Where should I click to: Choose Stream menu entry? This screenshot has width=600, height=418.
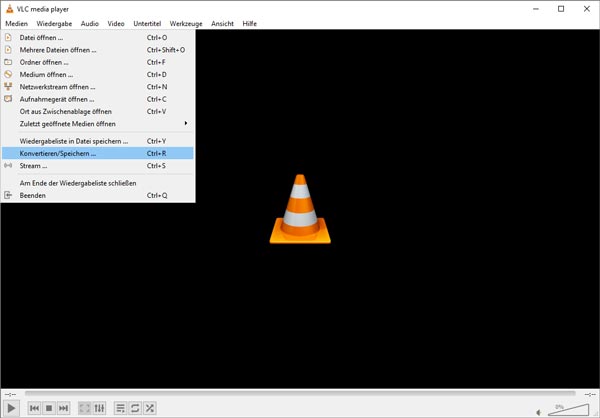pyautogui.click(x=98, y=166)
